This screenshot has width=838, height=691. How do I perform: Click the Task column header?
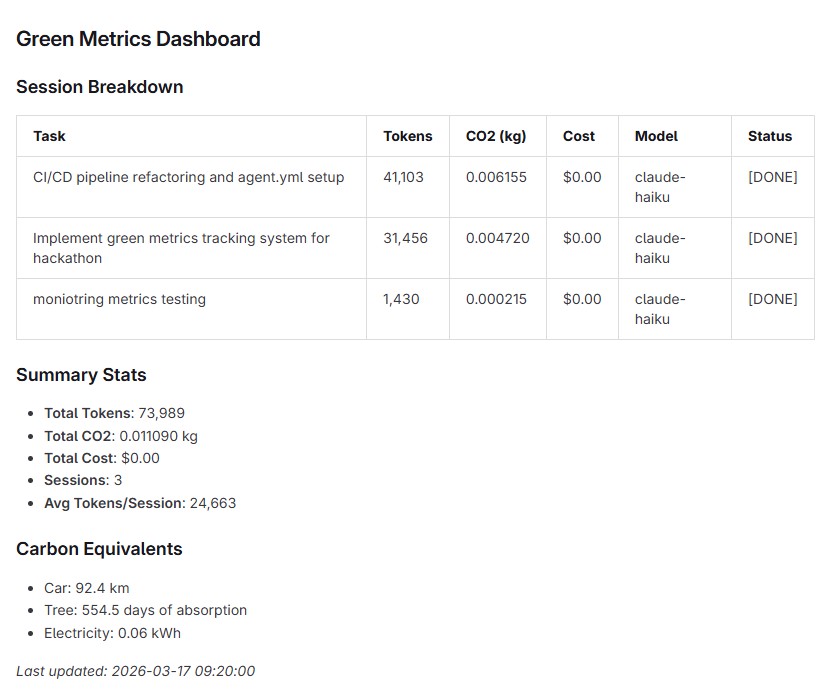(x=50, y=136)
